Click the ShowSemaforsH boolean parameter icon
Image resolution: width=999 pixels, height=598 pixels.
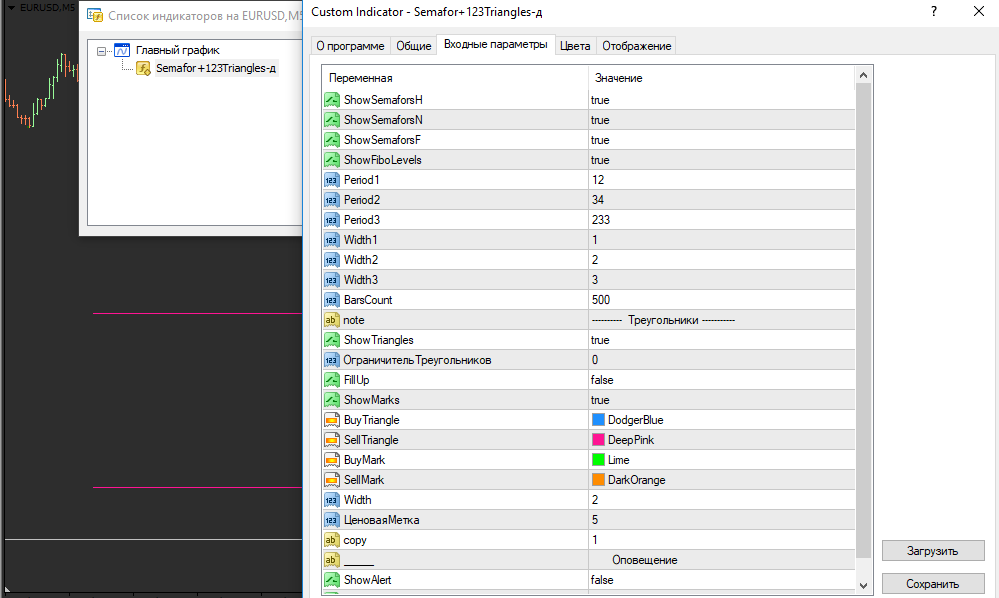pyautogui.click(x=331, y=100)
